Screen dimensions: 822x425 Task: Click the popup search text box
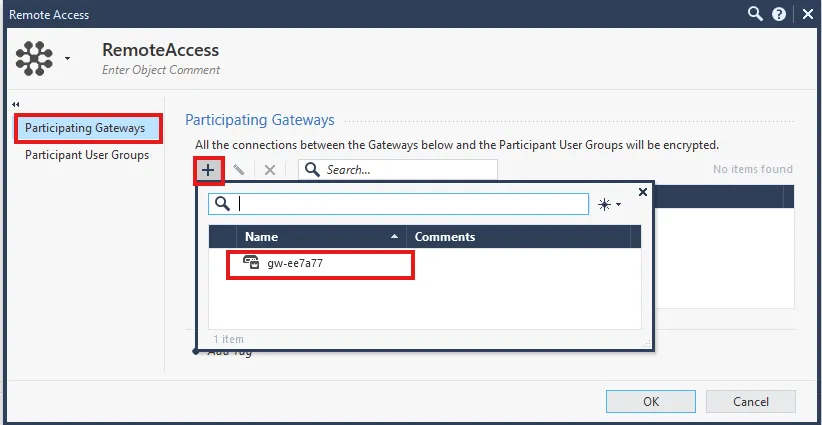(x=398, y=204)
